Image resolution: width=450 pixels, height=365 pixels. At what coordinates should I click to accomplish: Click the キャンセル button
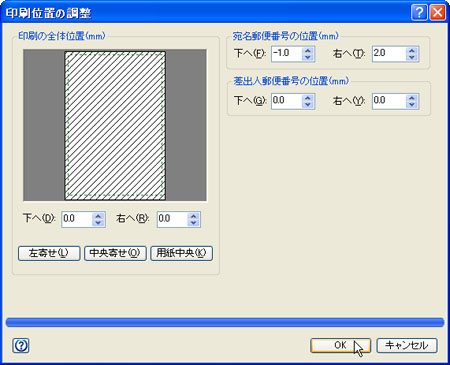point(407,346)
